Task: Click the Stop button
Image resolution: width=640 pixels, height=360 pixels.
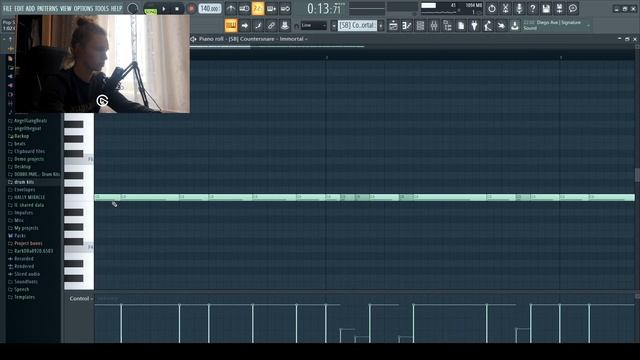Action: click(177, 9)
